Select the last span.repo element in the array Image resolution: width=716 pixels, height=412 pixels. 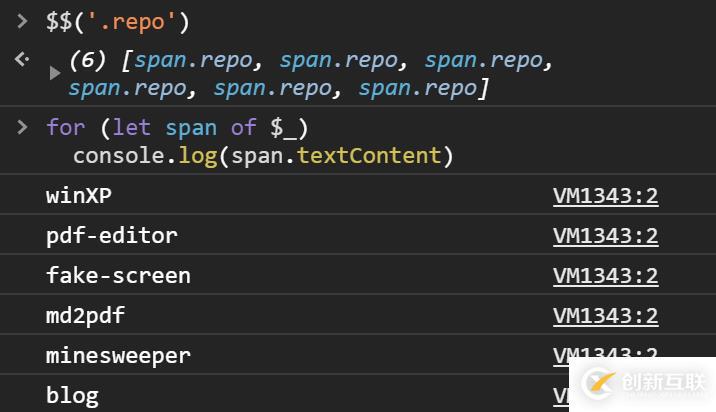418,88
